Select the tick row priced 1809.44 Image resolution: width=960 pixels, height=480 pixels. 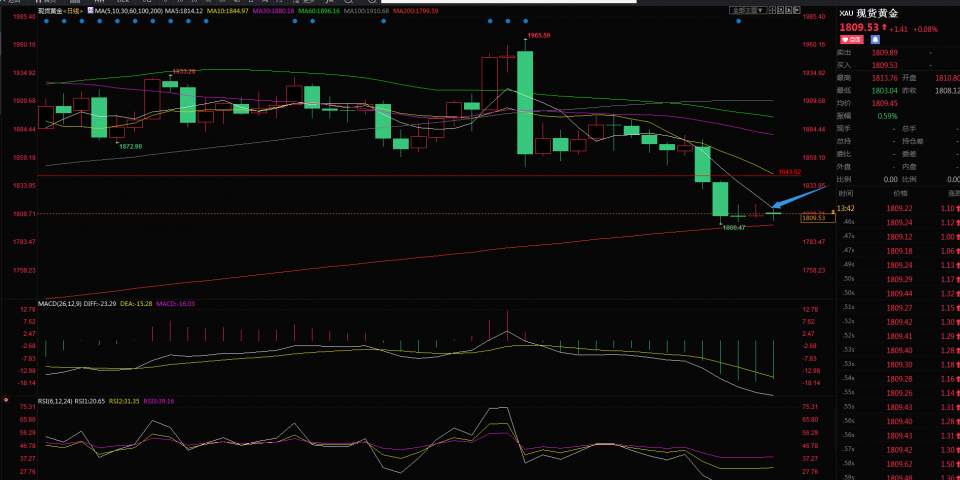click(x=898, y=294)
